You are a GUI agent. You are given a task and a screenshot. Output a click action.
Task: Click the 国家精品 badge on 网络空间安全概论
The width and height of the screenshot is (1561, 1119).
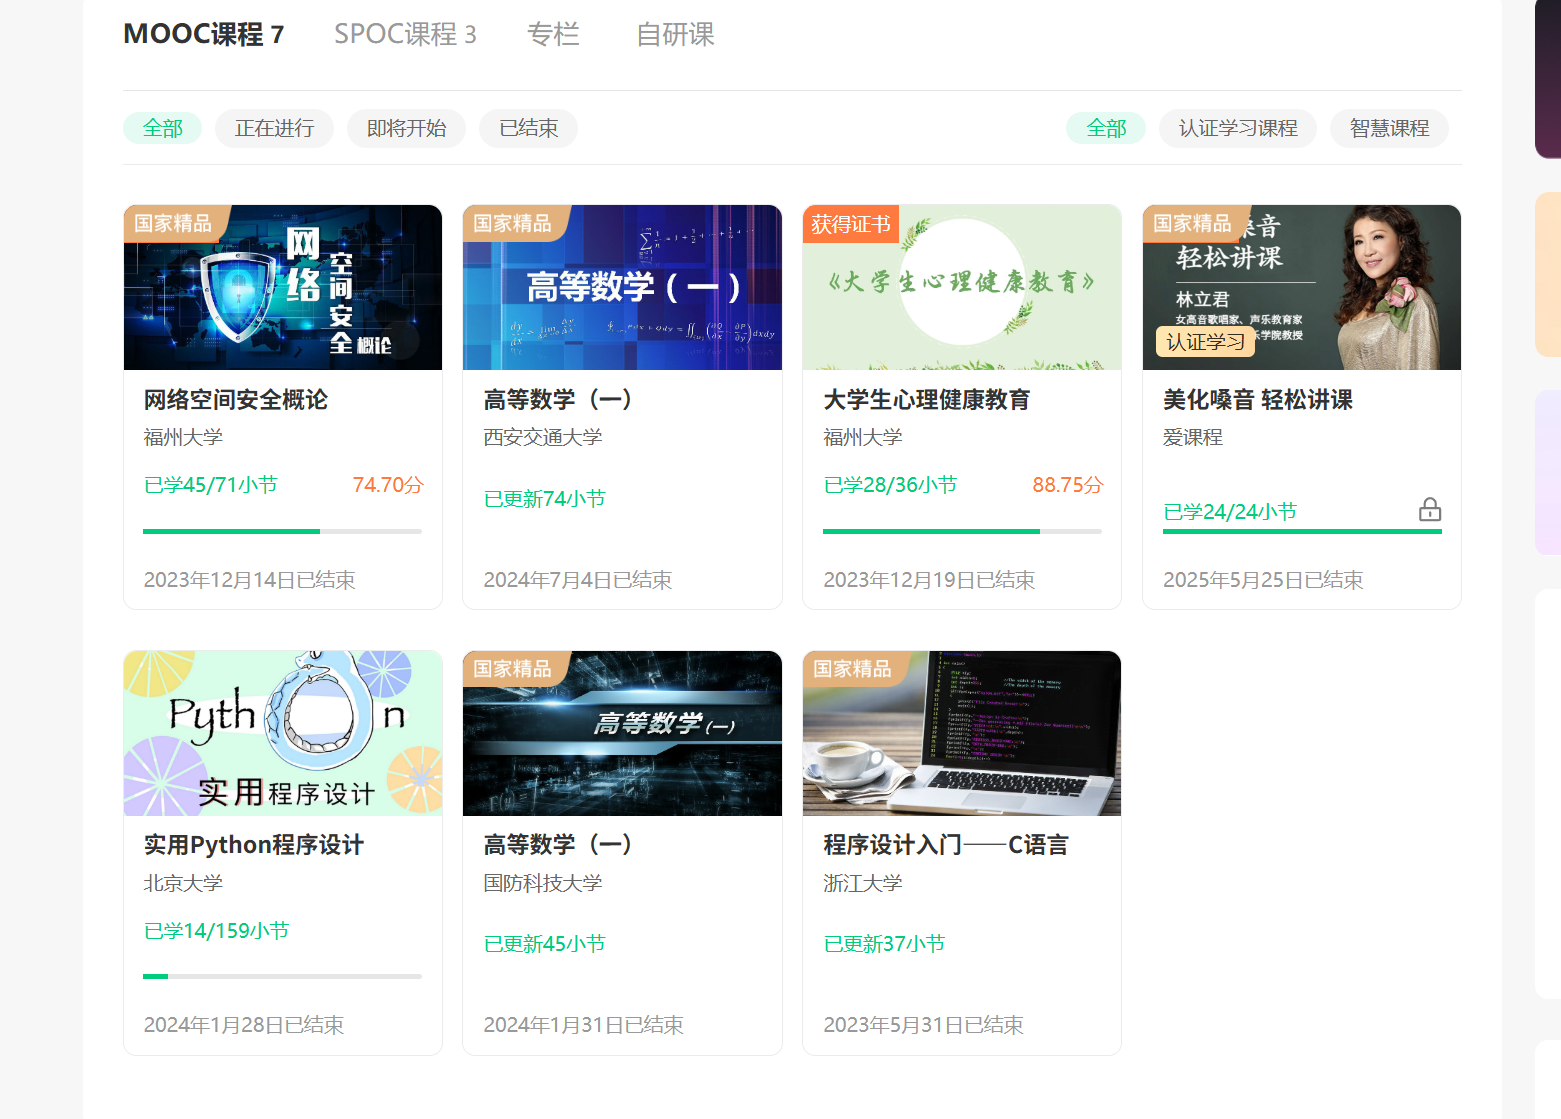(171, 224)
